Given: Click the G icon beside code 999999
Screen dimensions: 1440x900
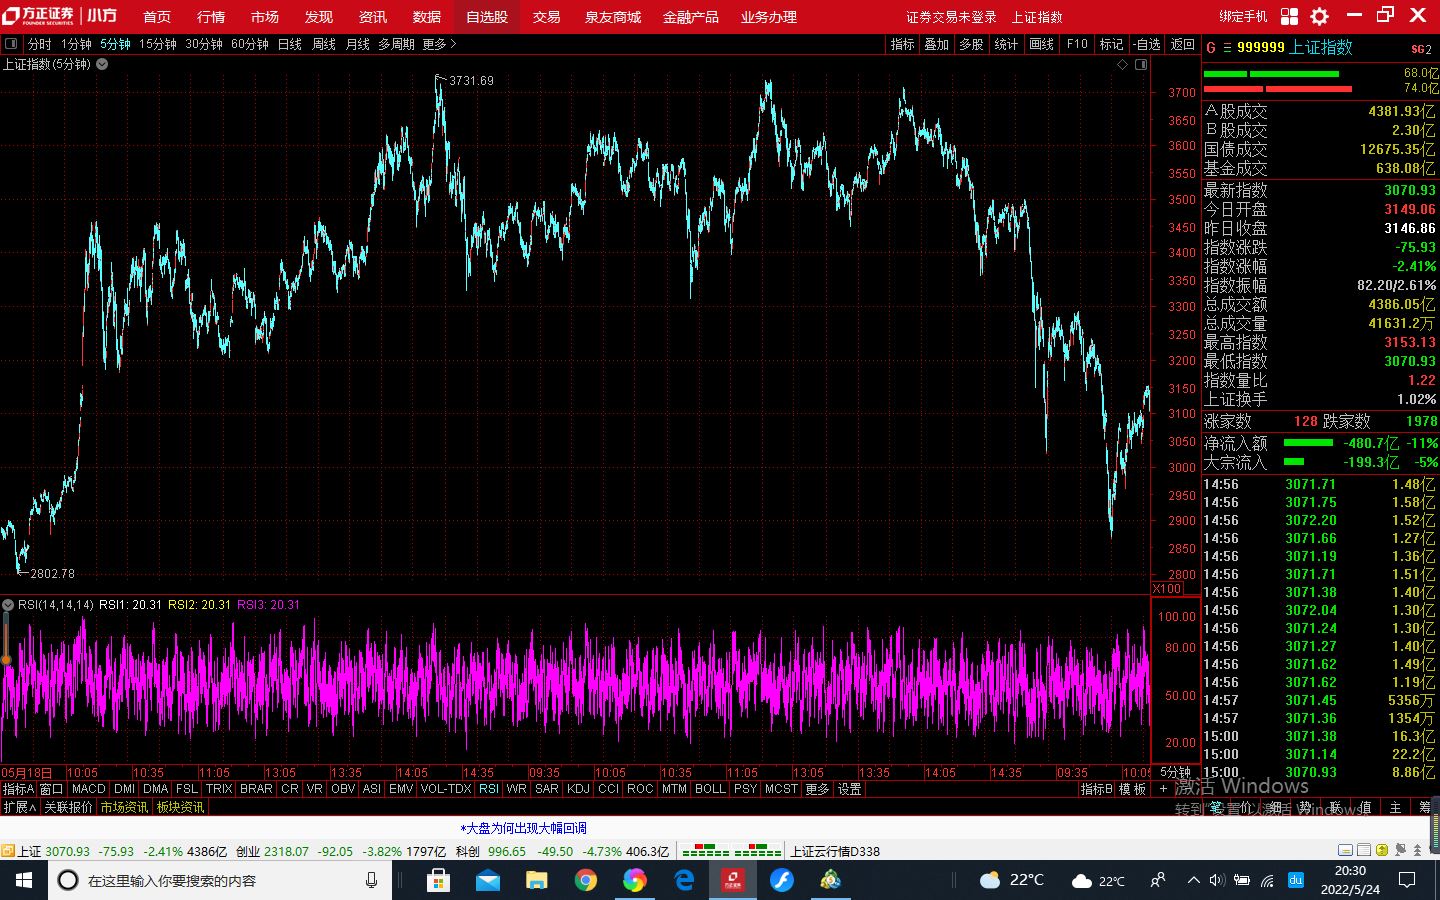Looking at the screenshot, I should click(1211, 48).
